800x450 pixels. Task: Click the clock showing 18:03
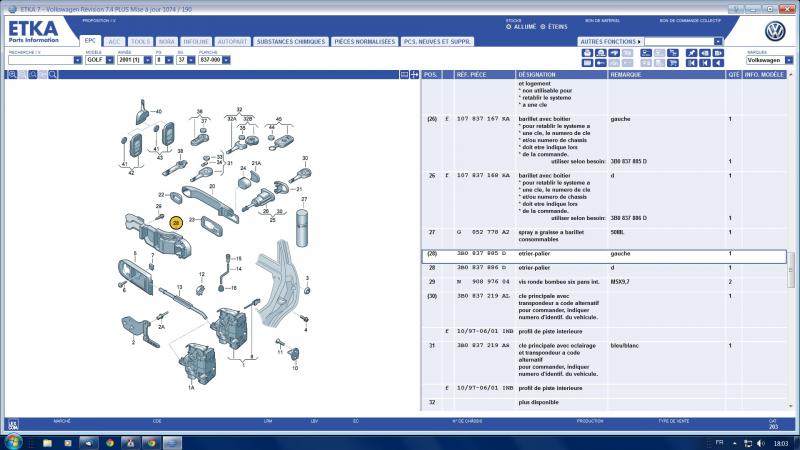point(781,443)
